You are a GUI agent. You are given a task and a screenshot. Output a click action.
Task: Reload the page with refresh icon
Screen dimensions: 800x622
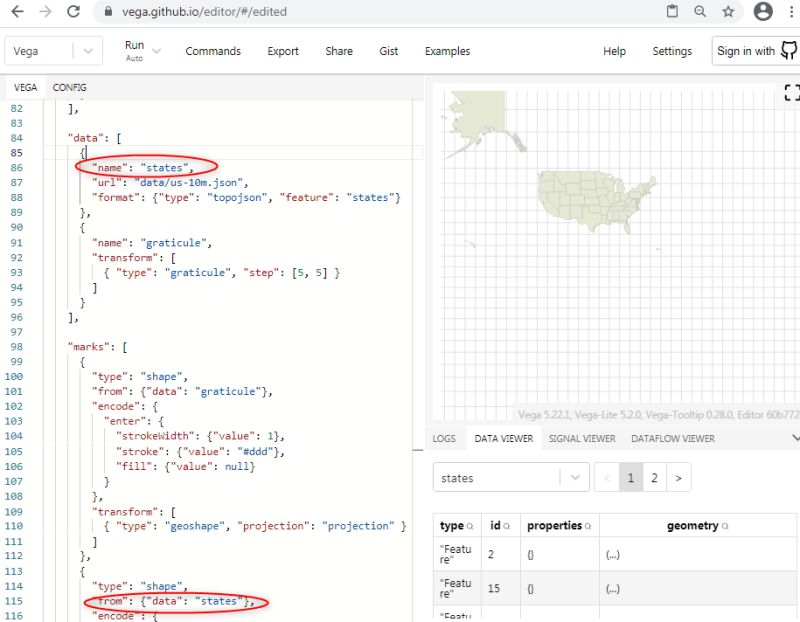coord(73,11)
